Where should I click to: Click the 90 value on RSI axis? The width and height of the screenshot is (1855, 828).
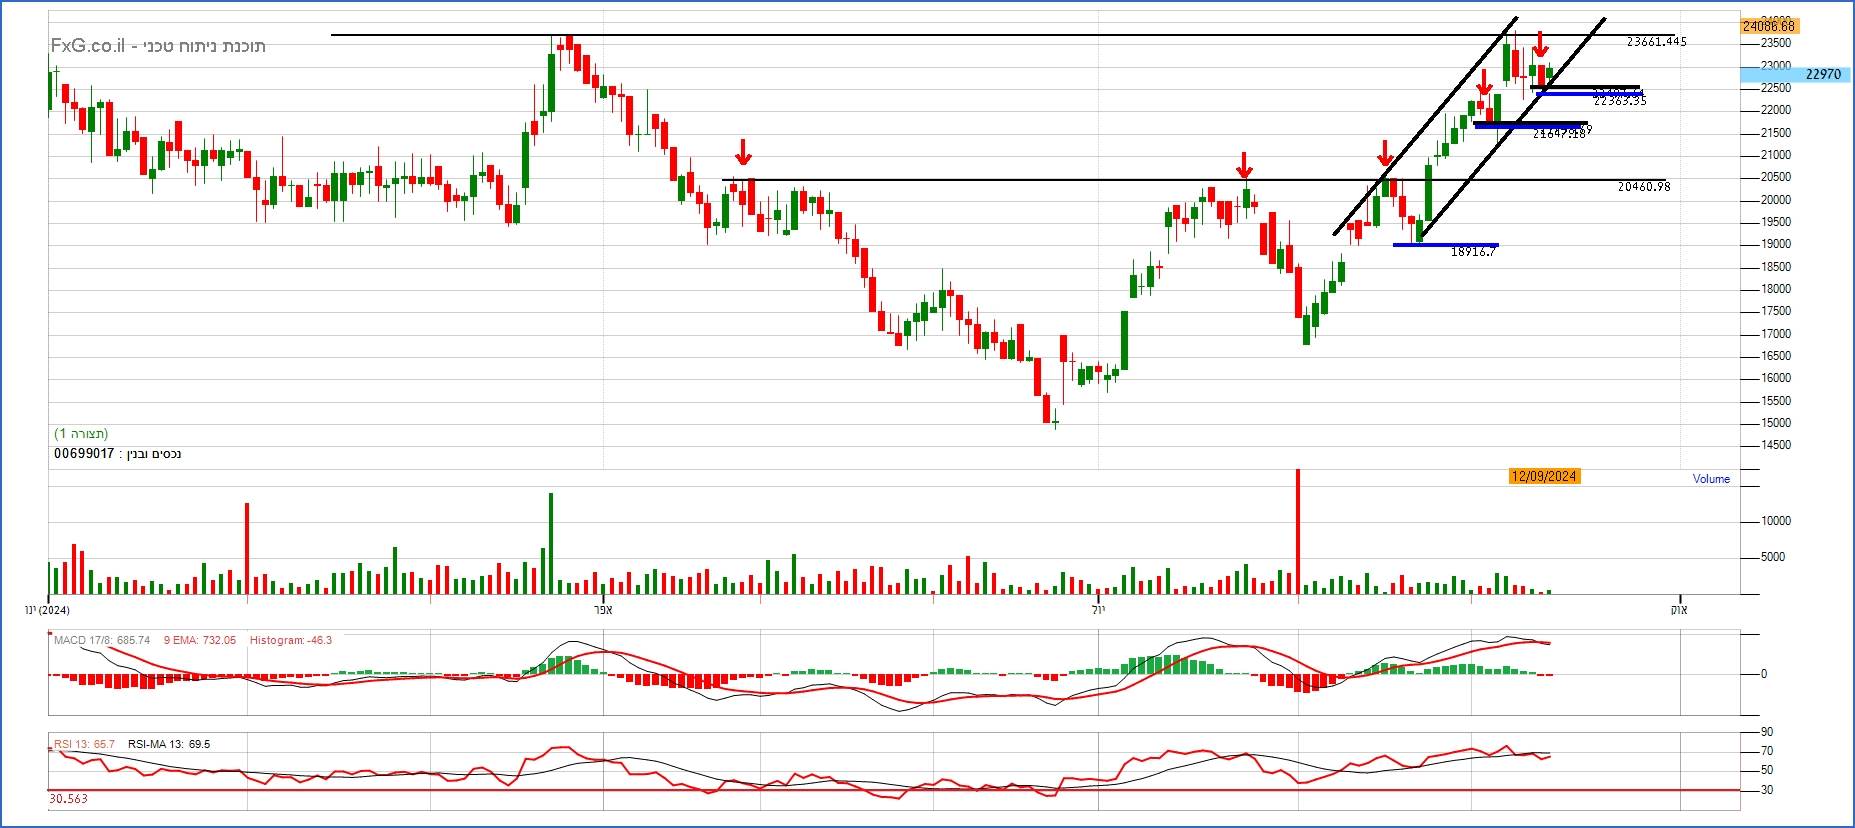[1767, 732]
